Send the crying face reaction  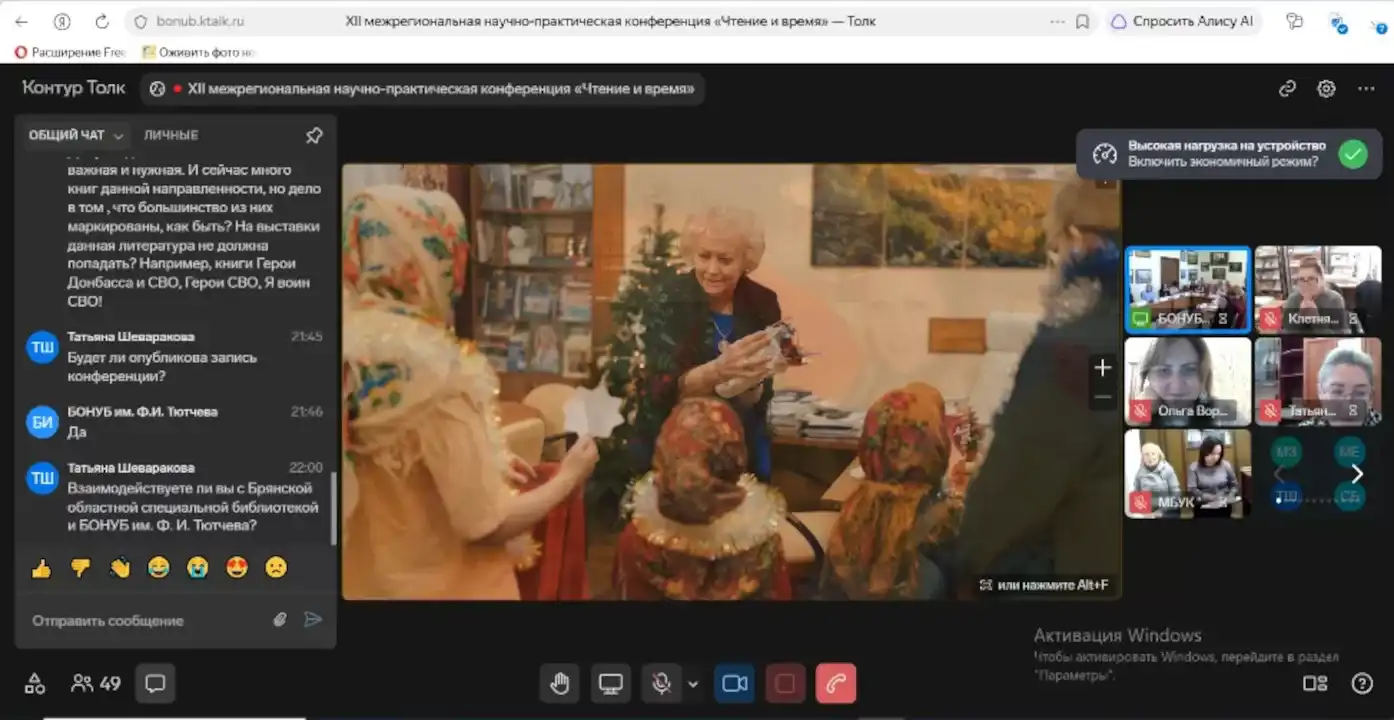point(198,568)
